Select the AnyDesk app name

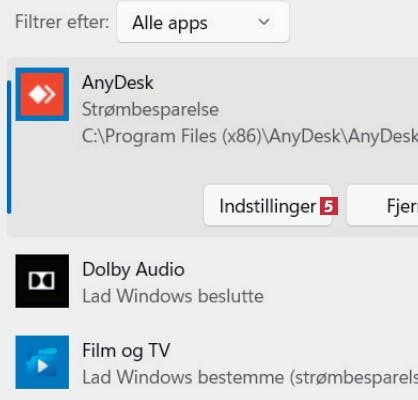tap(118, 82)
